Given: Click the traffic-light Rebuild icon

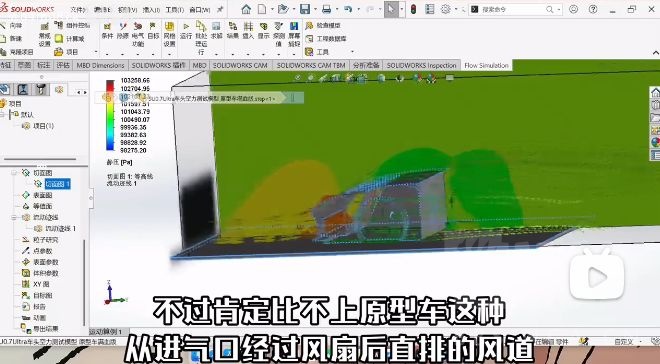Looking at the screenshot, I should 413,9.
